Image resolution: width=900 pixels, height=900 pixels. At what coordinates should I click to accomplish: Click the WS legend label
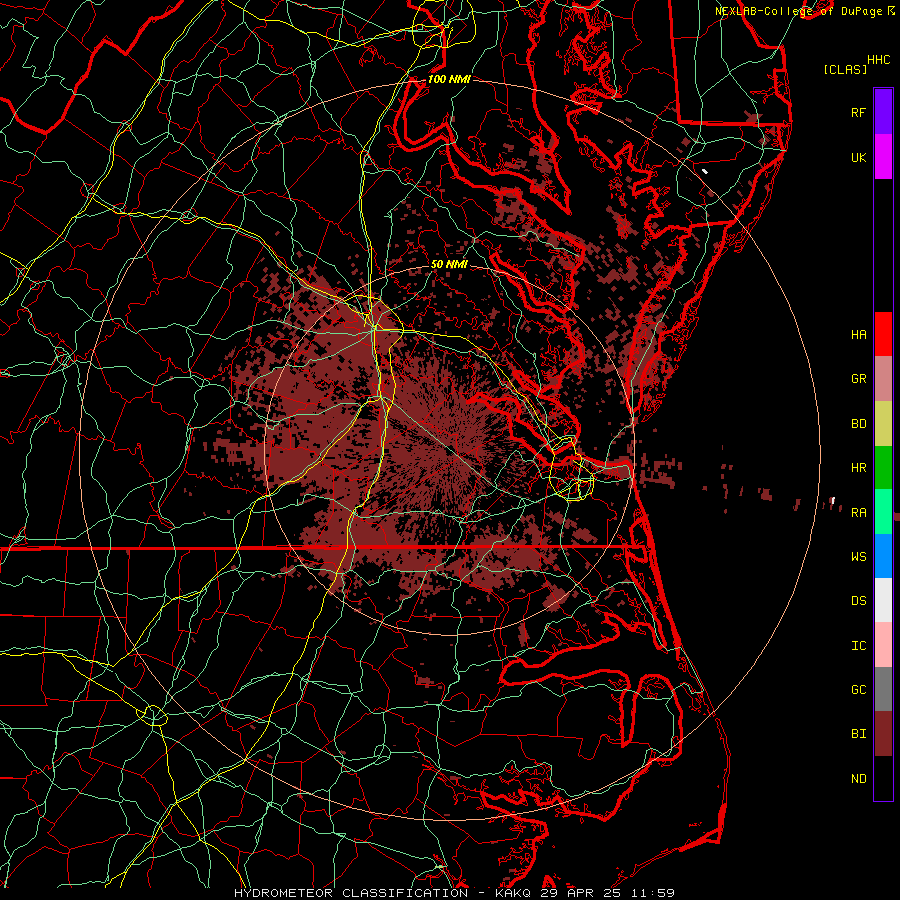click(x=858, y=557)
